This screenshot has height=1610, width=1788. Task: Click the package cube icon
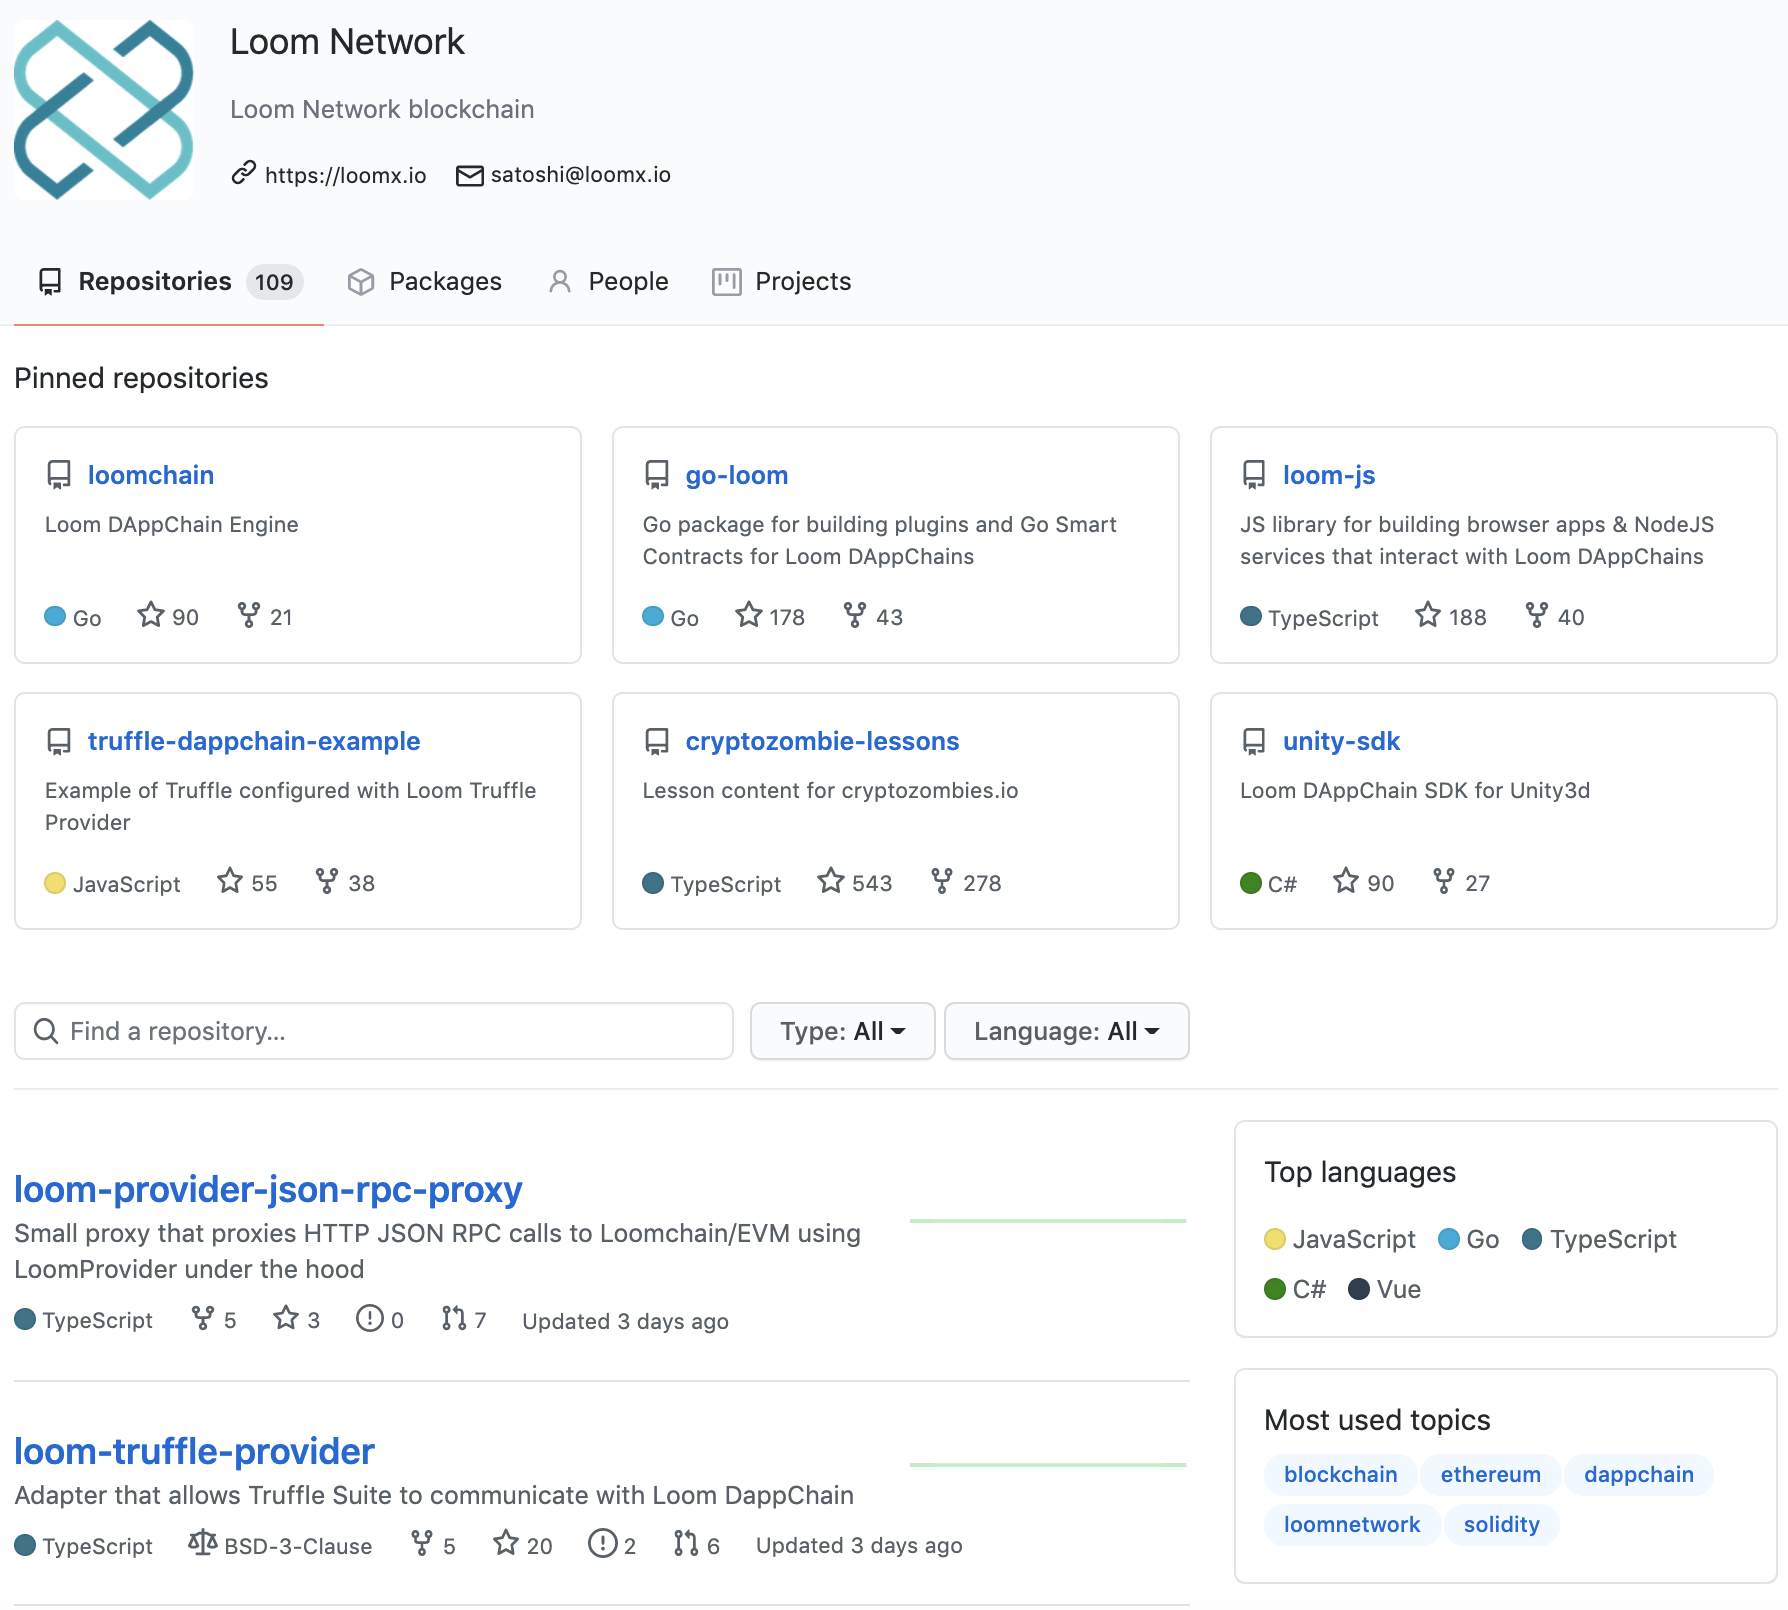click(x=360, y=282)
